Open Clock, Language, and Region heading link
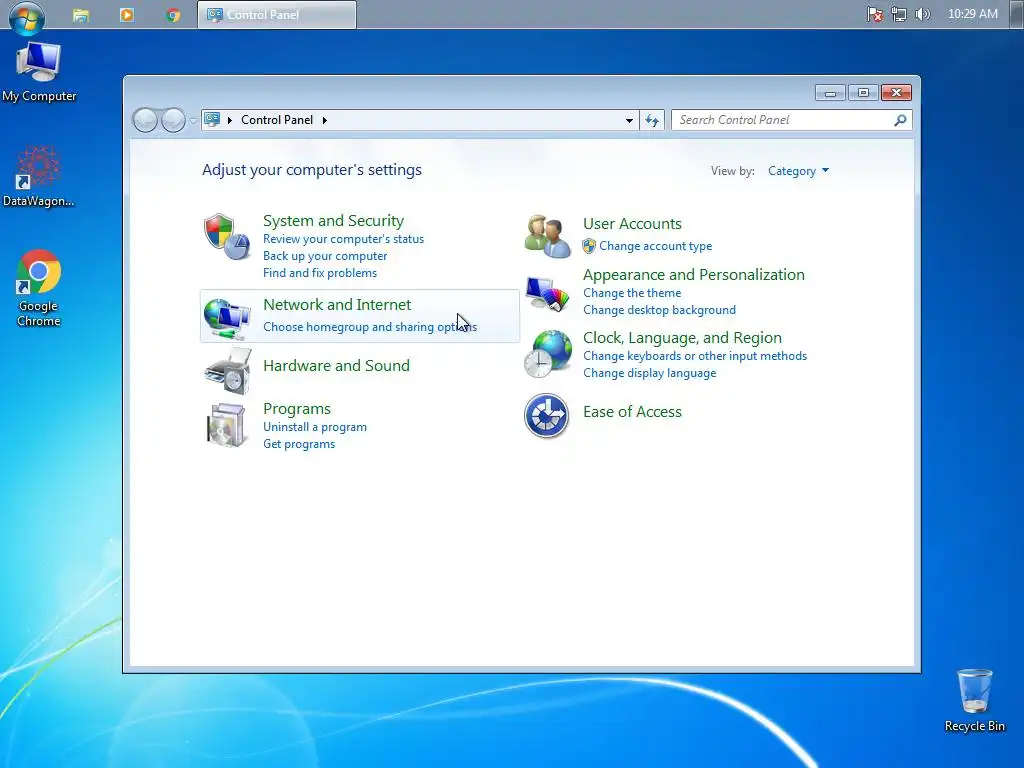The image size is (1024, 768). click(682, 338)
